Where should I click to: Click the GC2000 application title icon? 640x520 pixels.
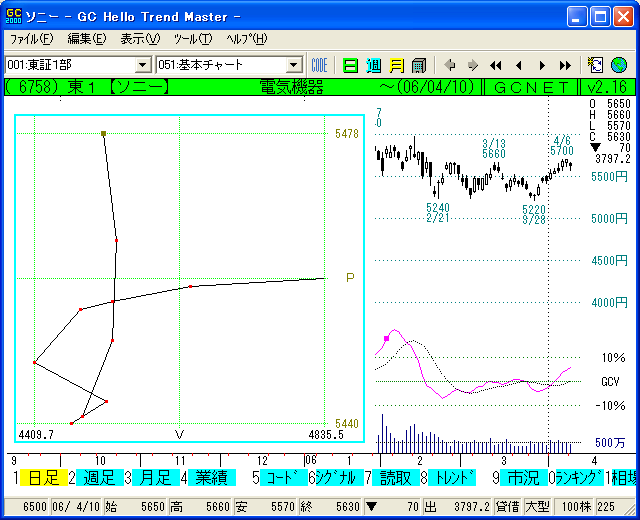[x=13, y=16]
